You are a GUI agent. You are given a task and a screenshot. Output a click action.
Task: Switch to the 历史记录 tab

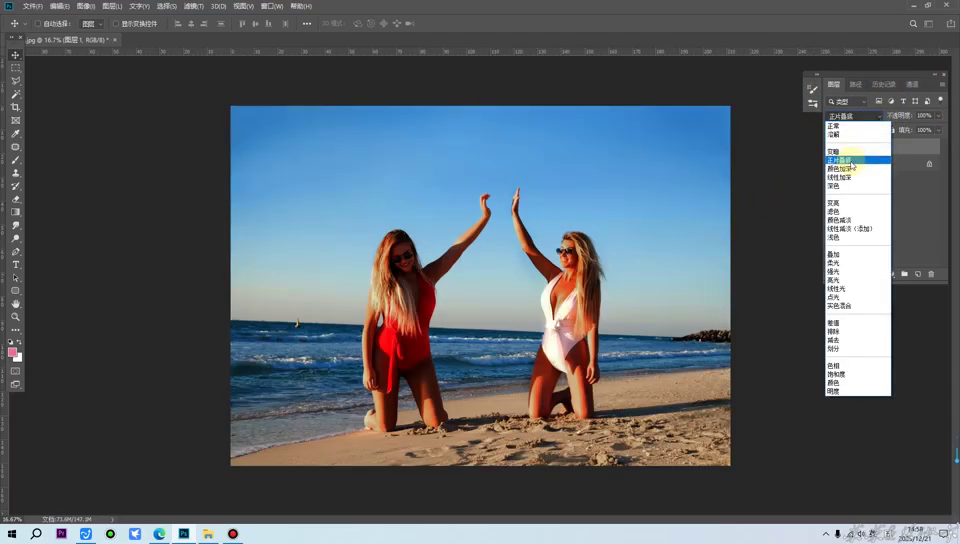coord(883,85)
